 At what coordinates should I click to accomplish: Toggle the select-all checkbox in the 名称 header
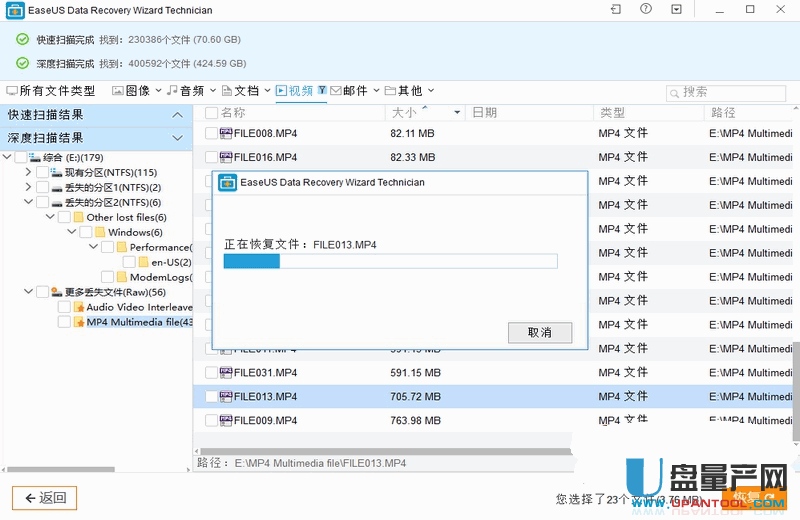click(211, 113)
